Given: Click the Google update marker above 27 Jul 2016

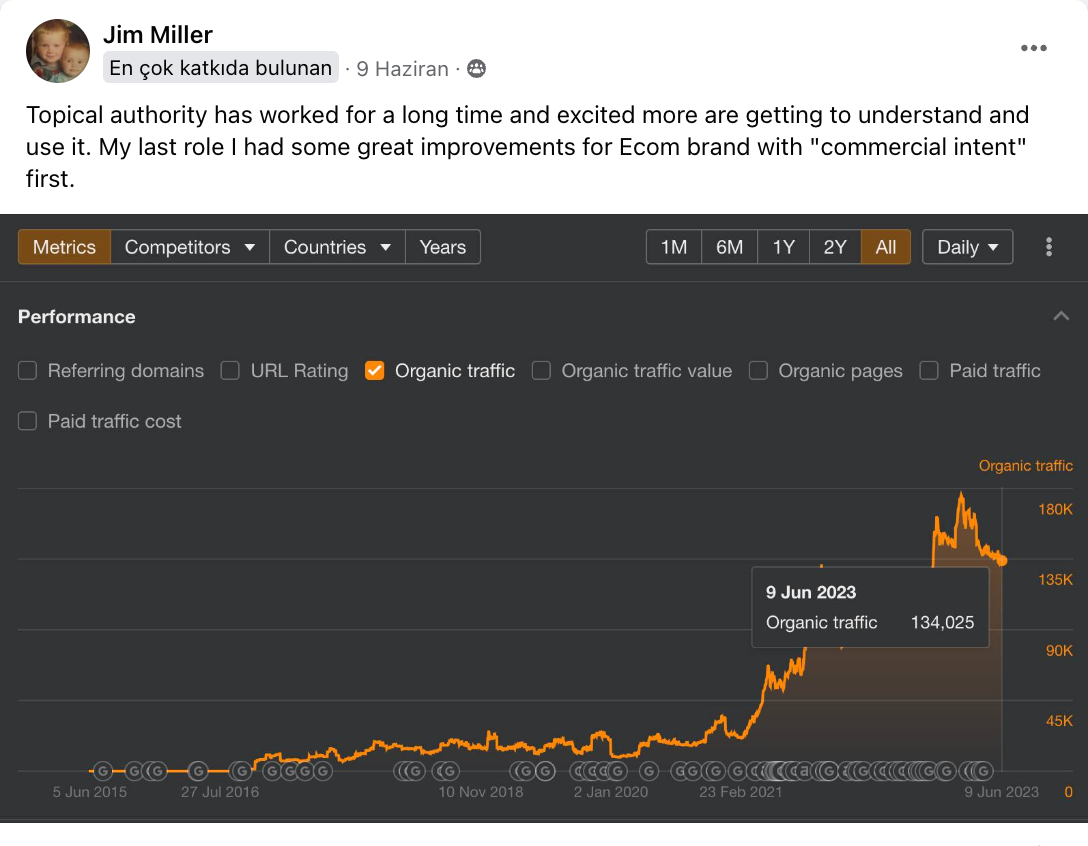Looking at the screenshot, I should (x=240, y=771).
